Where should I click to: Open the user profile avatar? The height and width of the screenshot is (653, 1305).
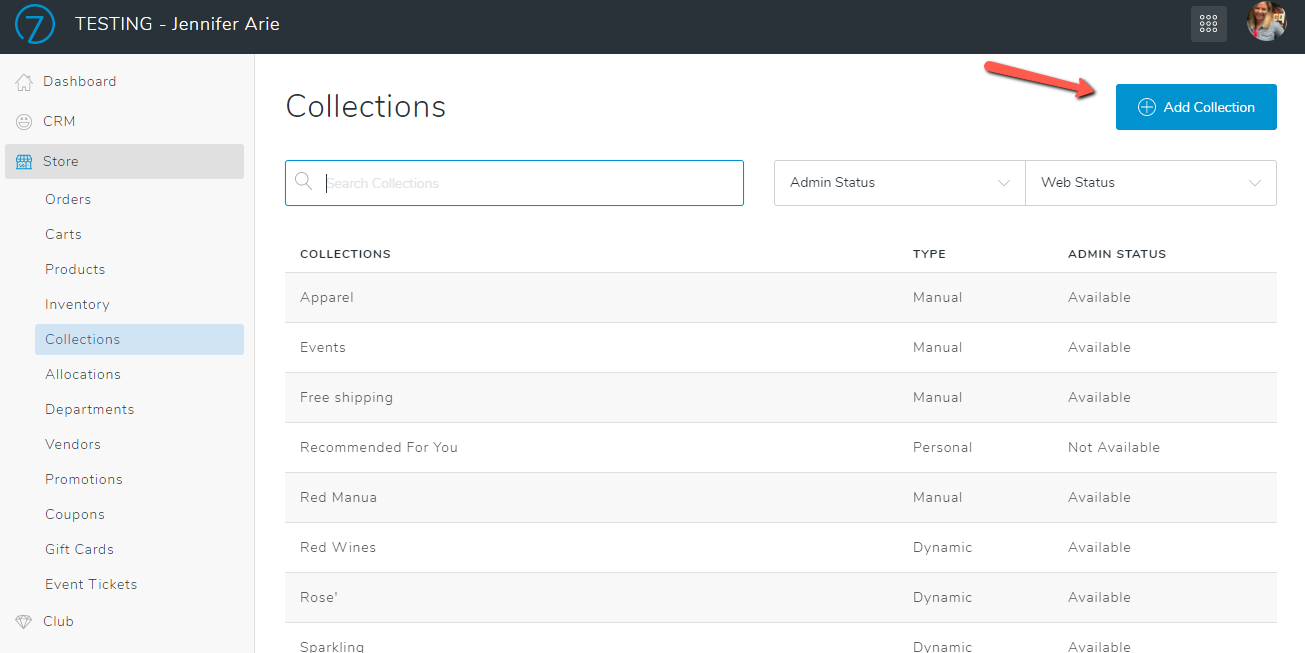tap(1266, 22)
